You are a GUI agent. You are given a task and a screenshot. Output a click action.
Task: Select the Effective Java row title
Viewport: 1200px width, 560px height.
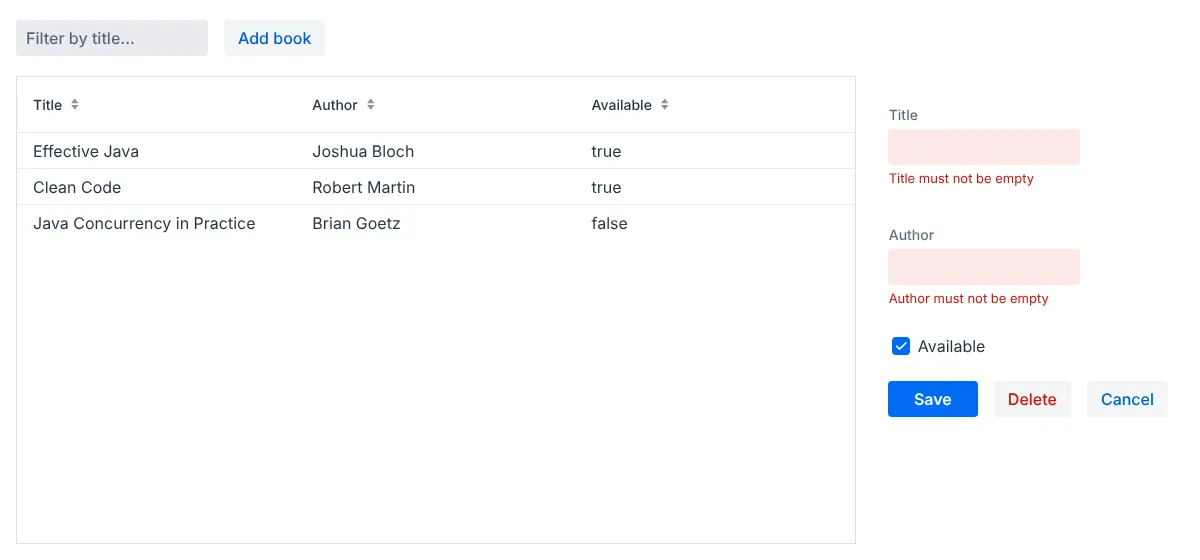[86, 151]
